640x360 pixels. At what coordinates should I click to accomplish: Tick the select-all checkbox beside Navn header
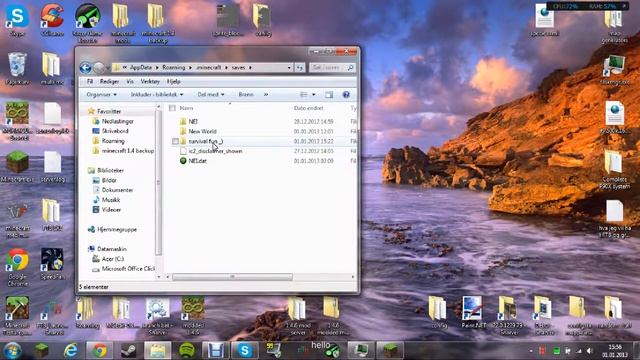(172, 108)
